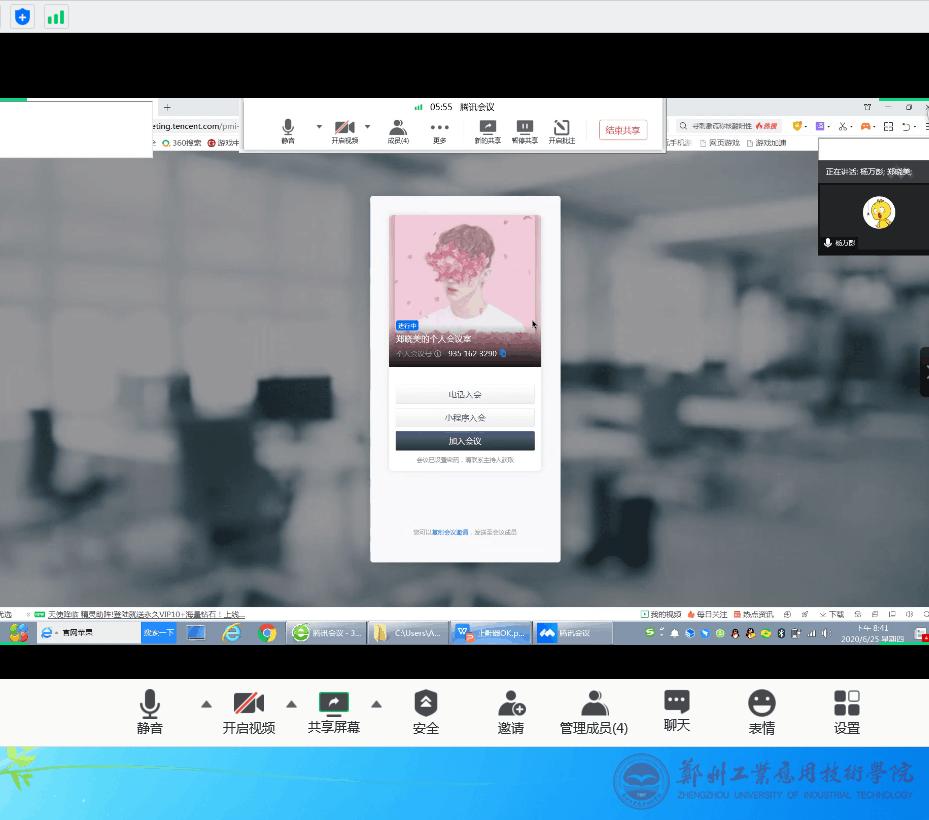929x820 pixels.
Task: Click the 暂停共享 pause sharing icon
Action: coord(524,131)
